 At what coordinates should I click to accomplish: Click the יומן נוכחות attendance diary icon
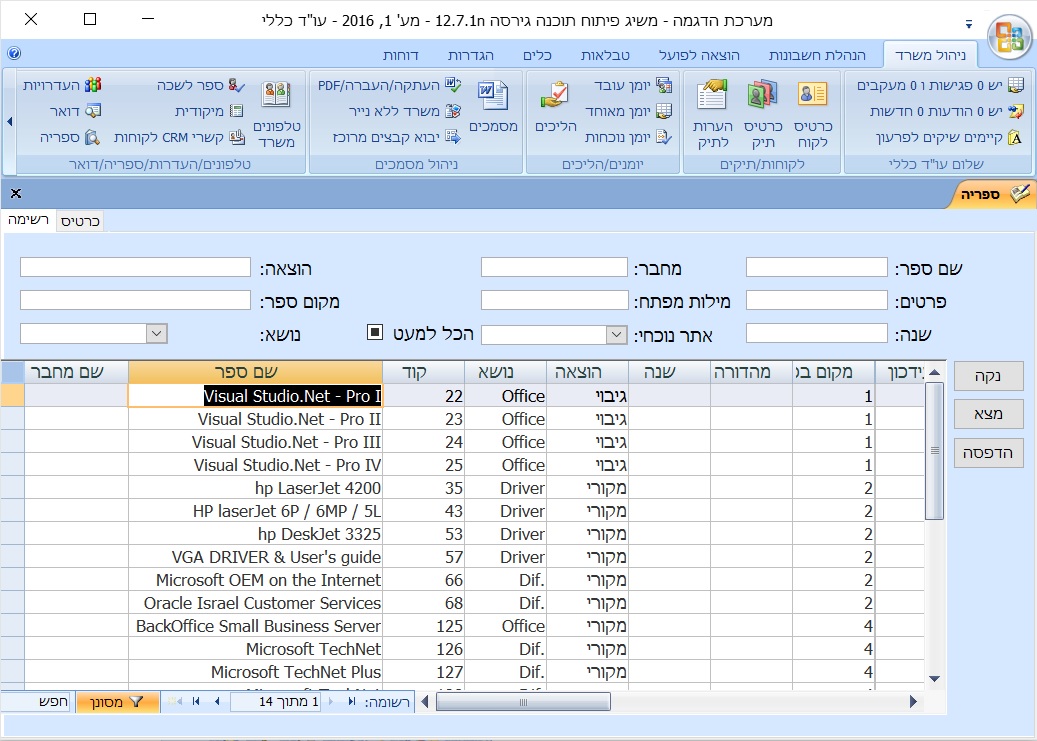point(664,138)
